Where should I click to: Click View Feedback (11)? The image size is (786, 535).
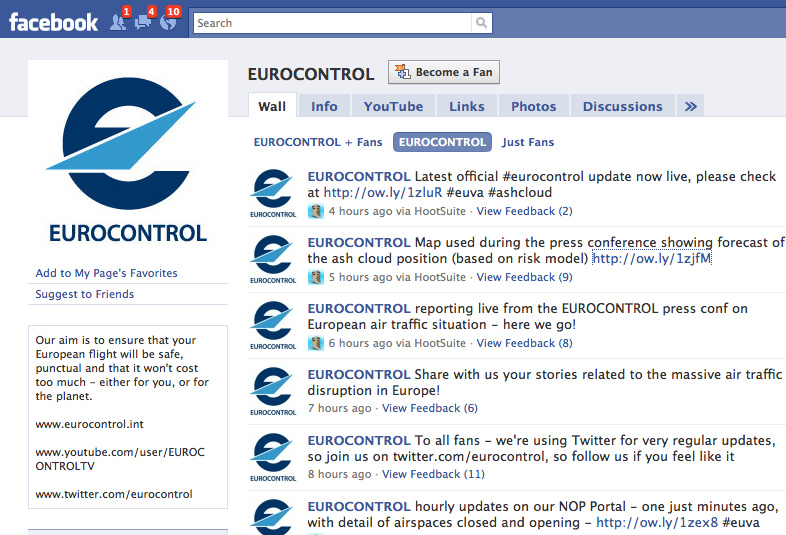coord(433,474)
